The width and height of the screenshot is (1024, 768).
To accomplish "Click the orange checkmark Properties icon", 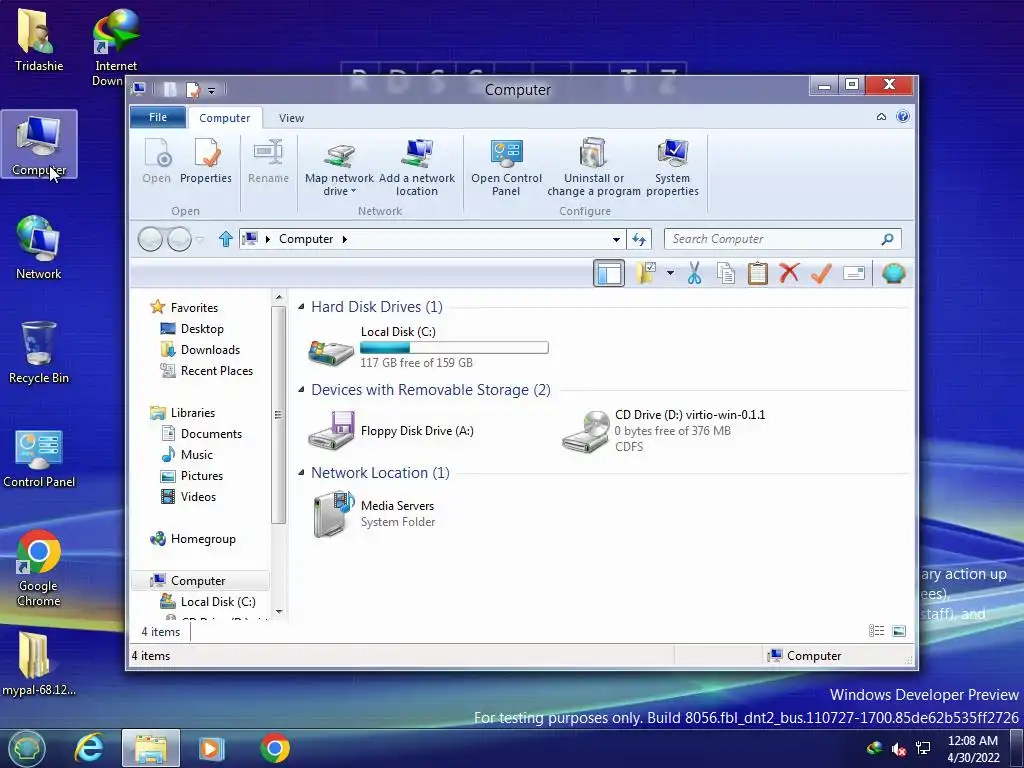I will click(x=821, y=273).
